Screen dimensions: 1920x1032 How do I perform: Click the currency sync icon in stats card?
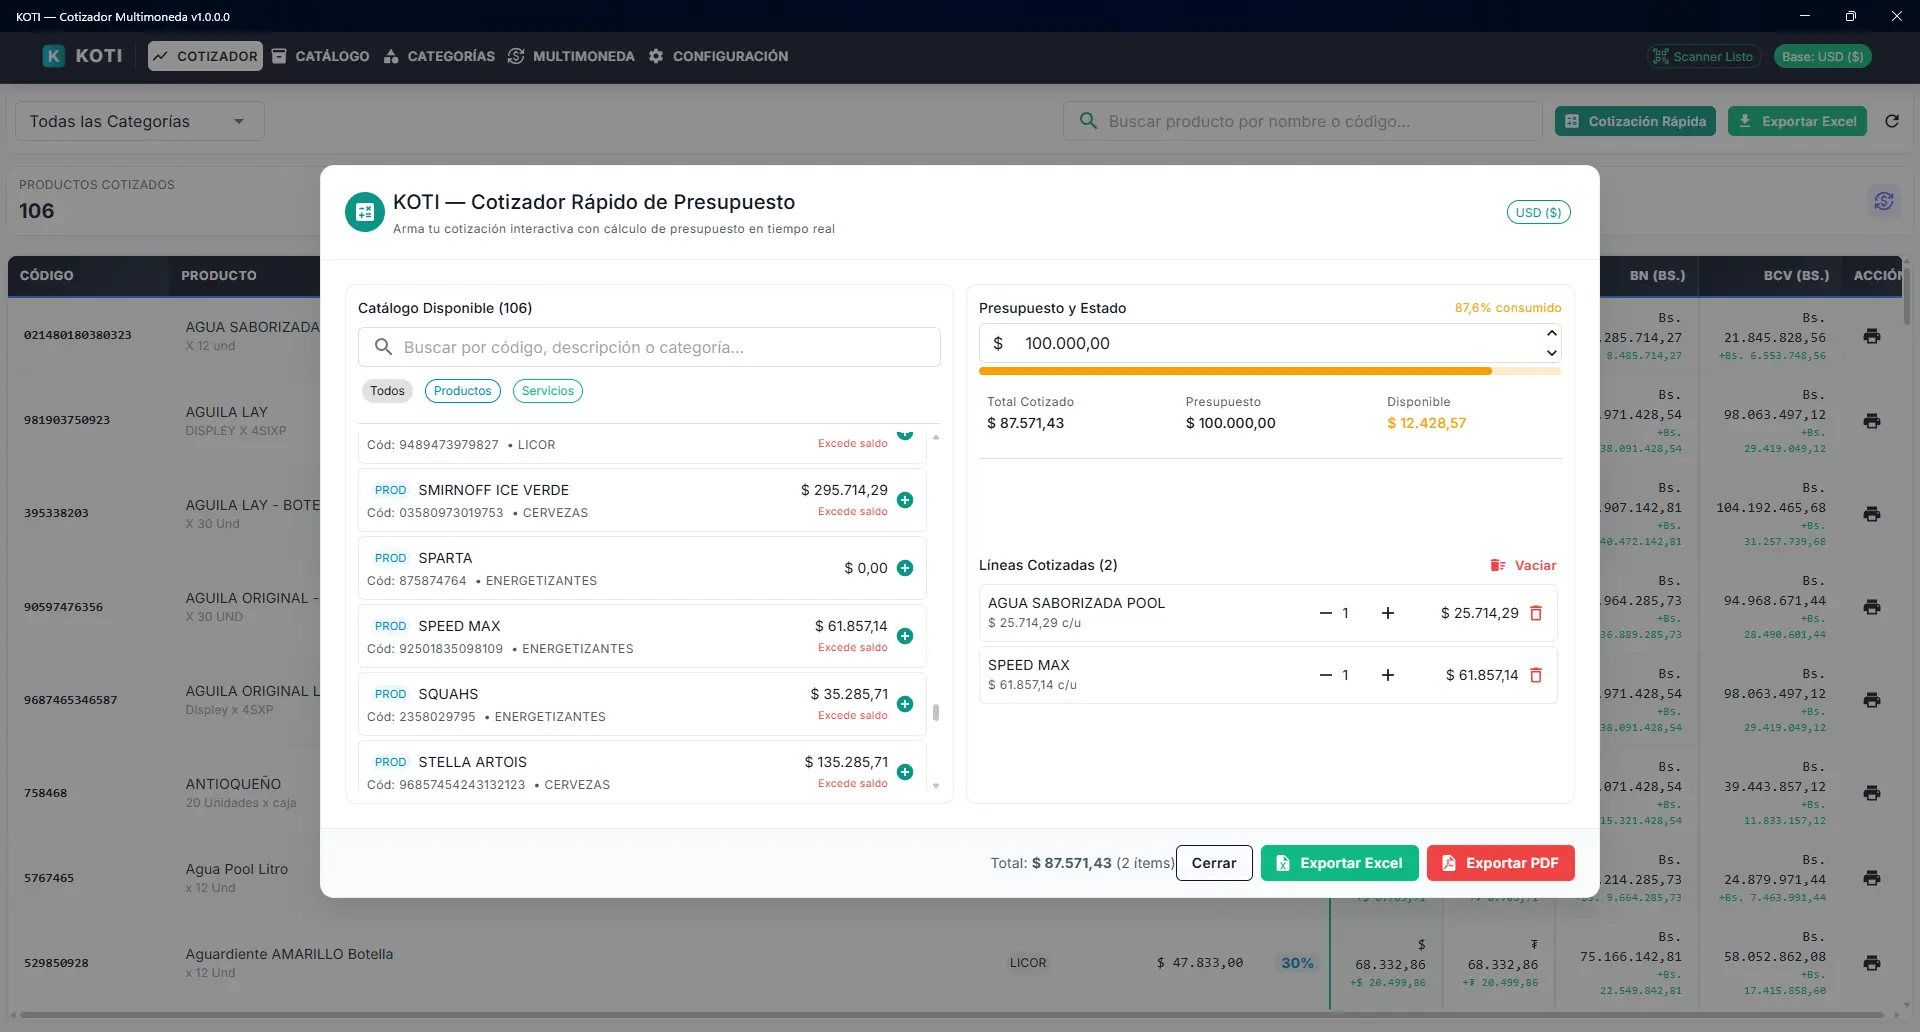coord(1884,201)
